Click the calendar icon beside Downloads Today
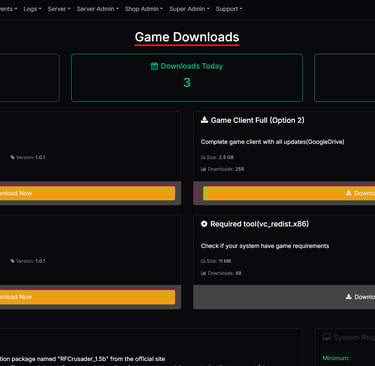This screenshot has height=366, width=375. pos(154,66)
